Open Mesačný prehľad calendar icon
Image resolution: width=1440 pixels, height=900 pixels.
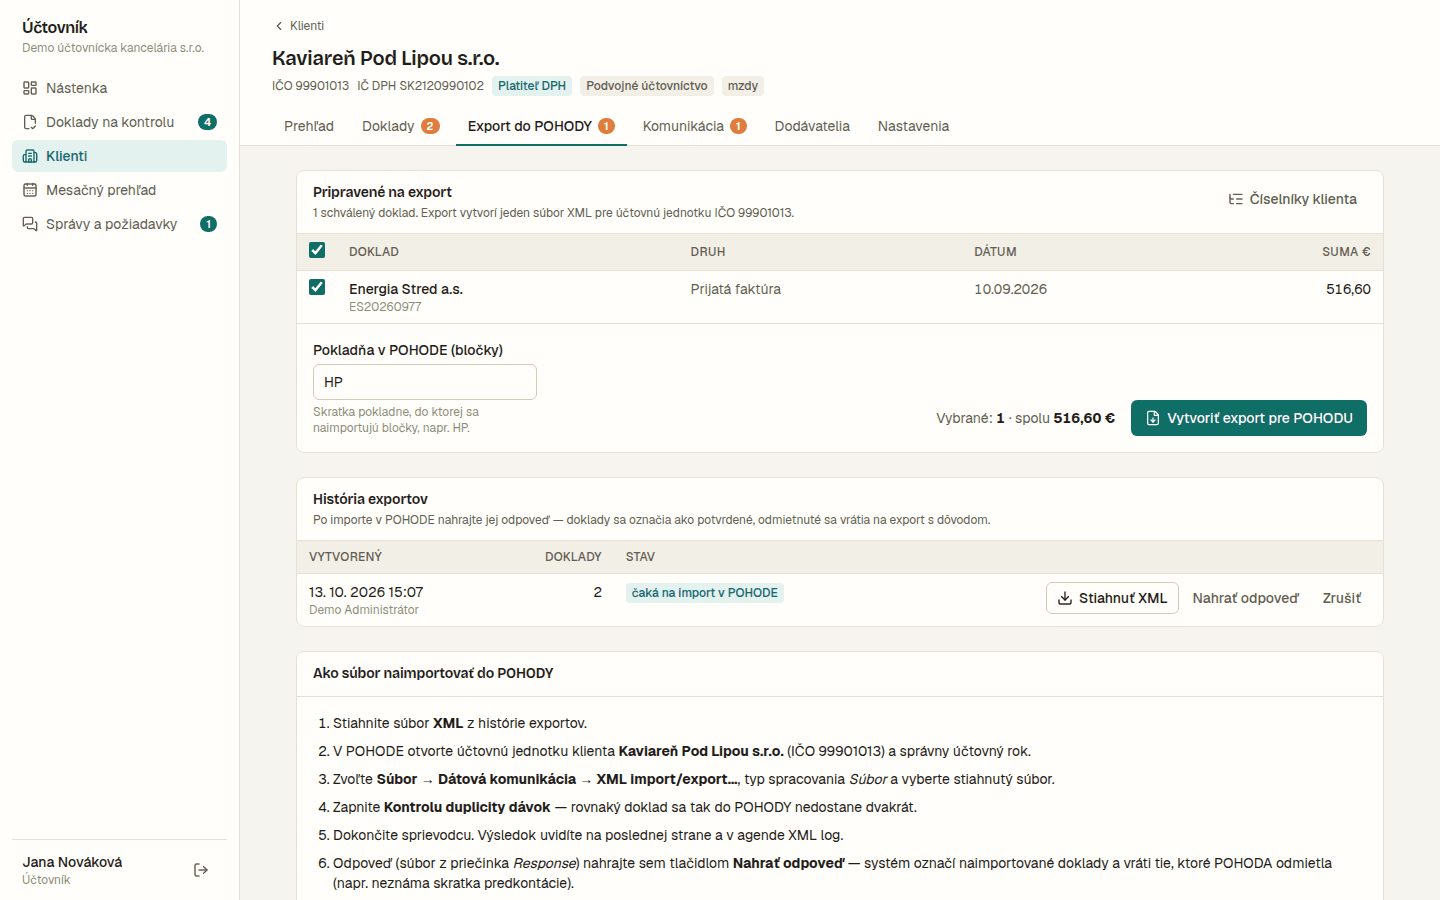pyautogui.click(x=30, y=190)
